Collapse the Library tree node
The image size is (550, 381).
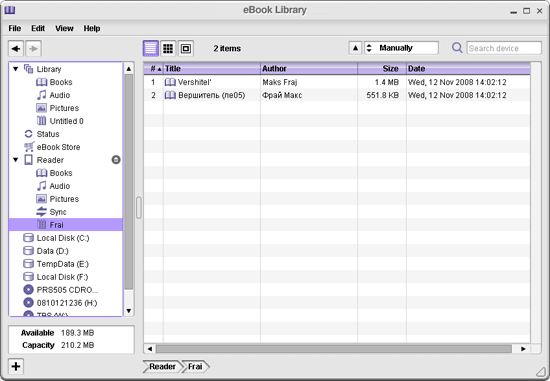pos(15,69)
